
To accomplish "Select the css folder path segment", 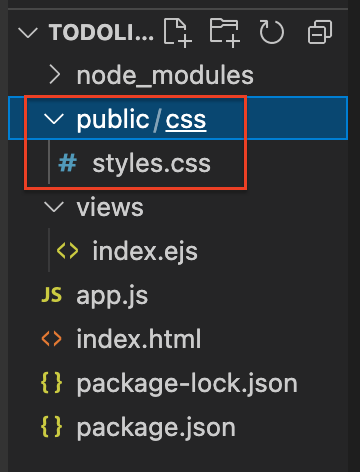I will (x=186, y=119).
